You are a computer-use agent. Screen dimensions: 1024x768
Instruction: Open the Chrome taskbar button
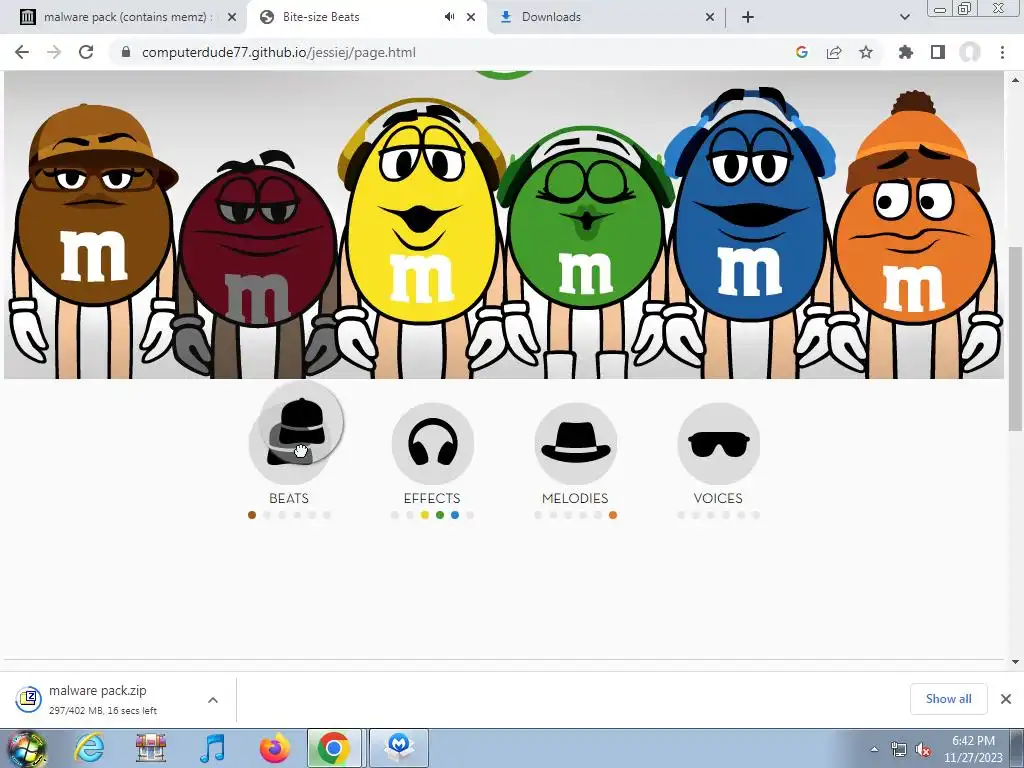[x=334, y=748]
